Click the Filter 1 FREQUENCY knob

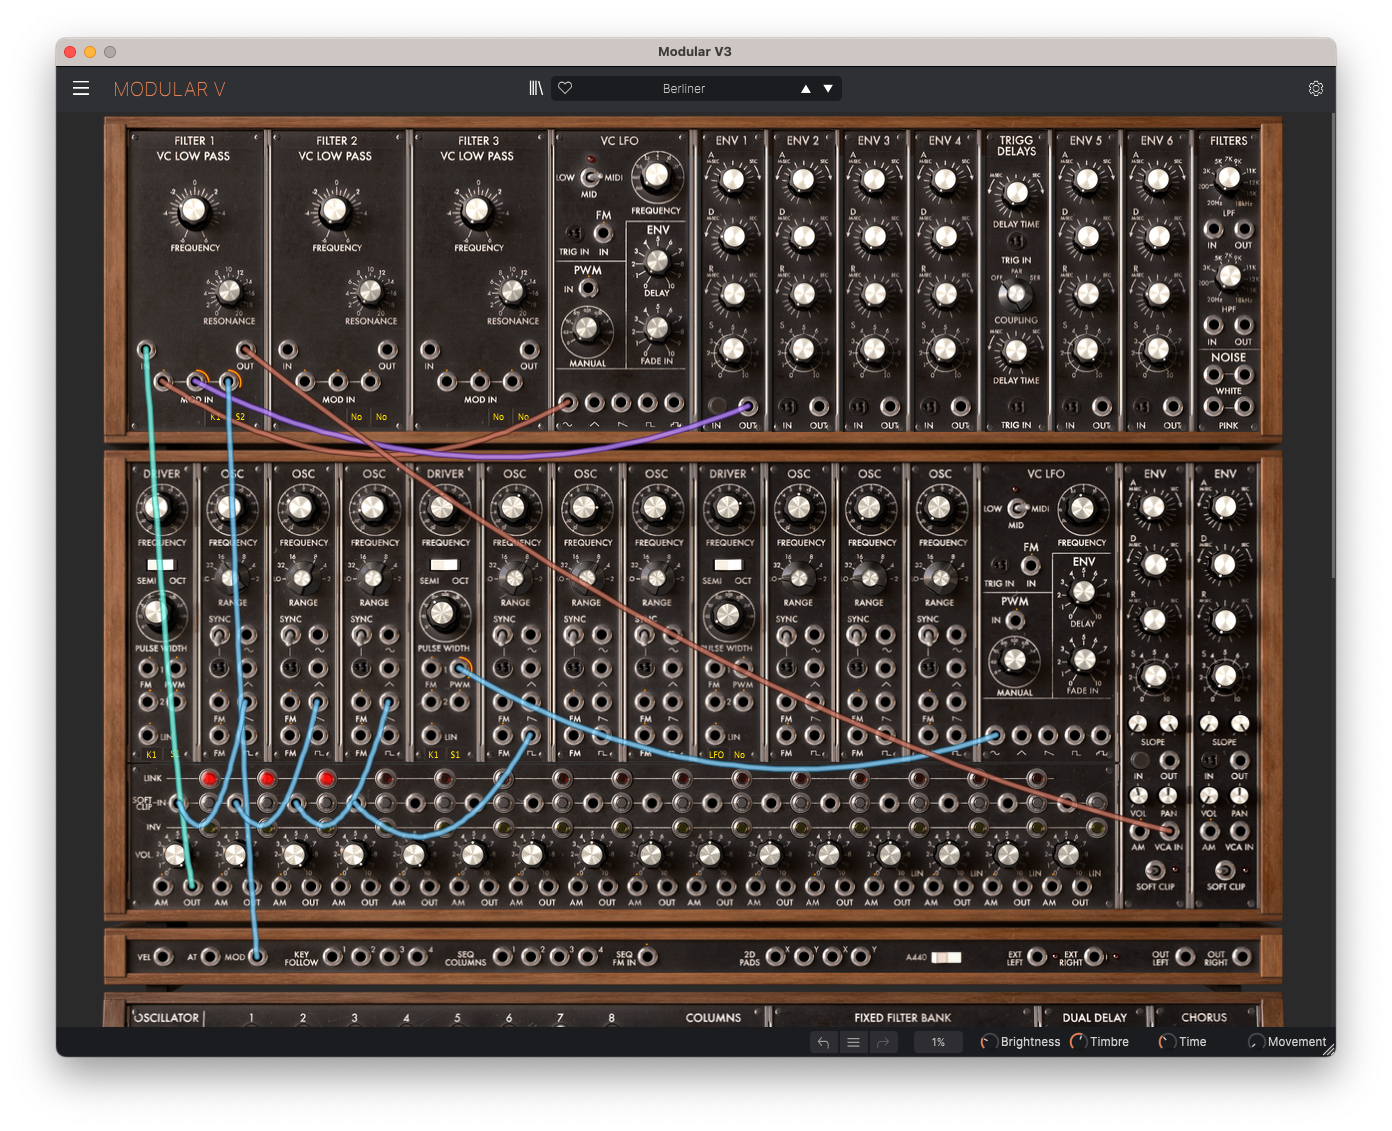[193, 211]
